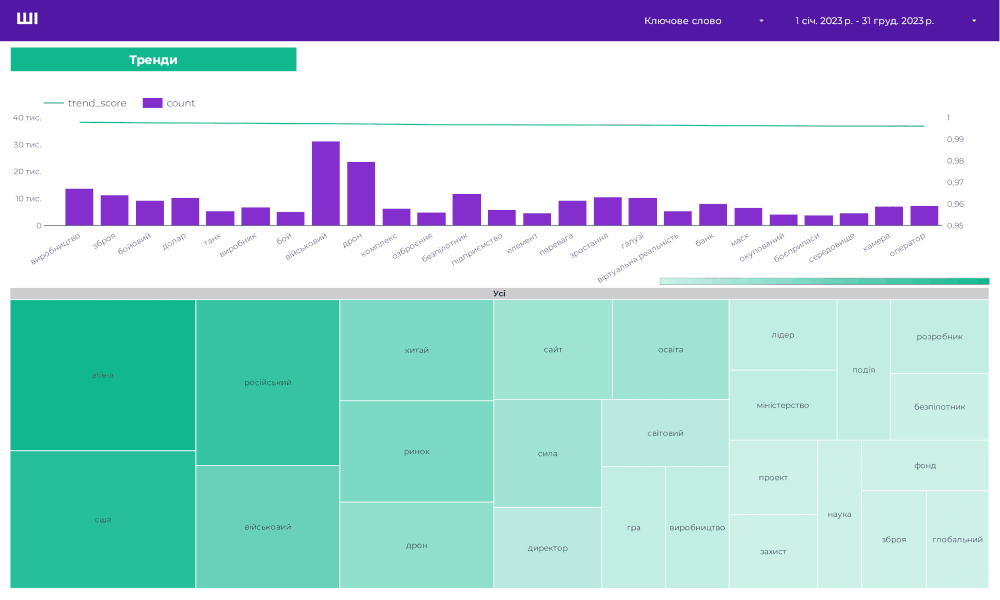Click the Тренди header button

153,60
